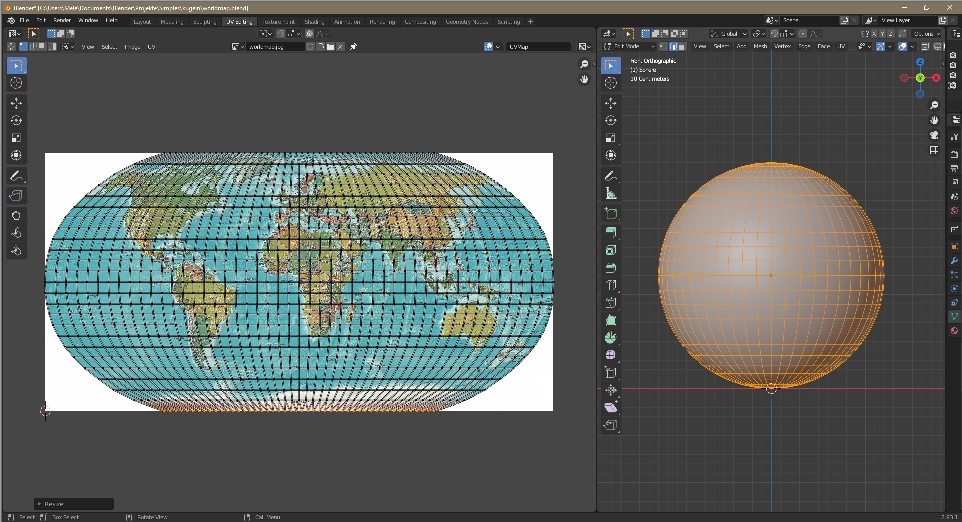The image size is (962, 522).
Task: Switch perspective/orthographic view in 3D viewport
Action: tap(934, 150)
